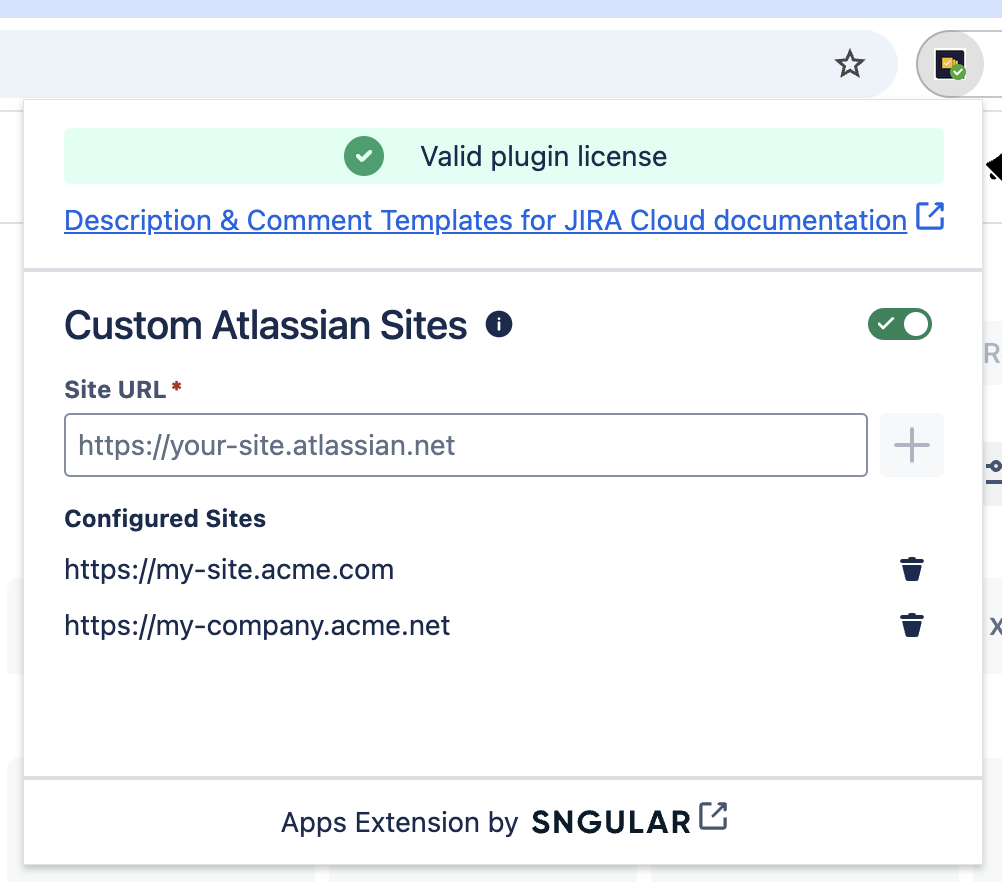Click the Configured Sites section label
Screen dimensions: 1002x882
click(165, 519)
